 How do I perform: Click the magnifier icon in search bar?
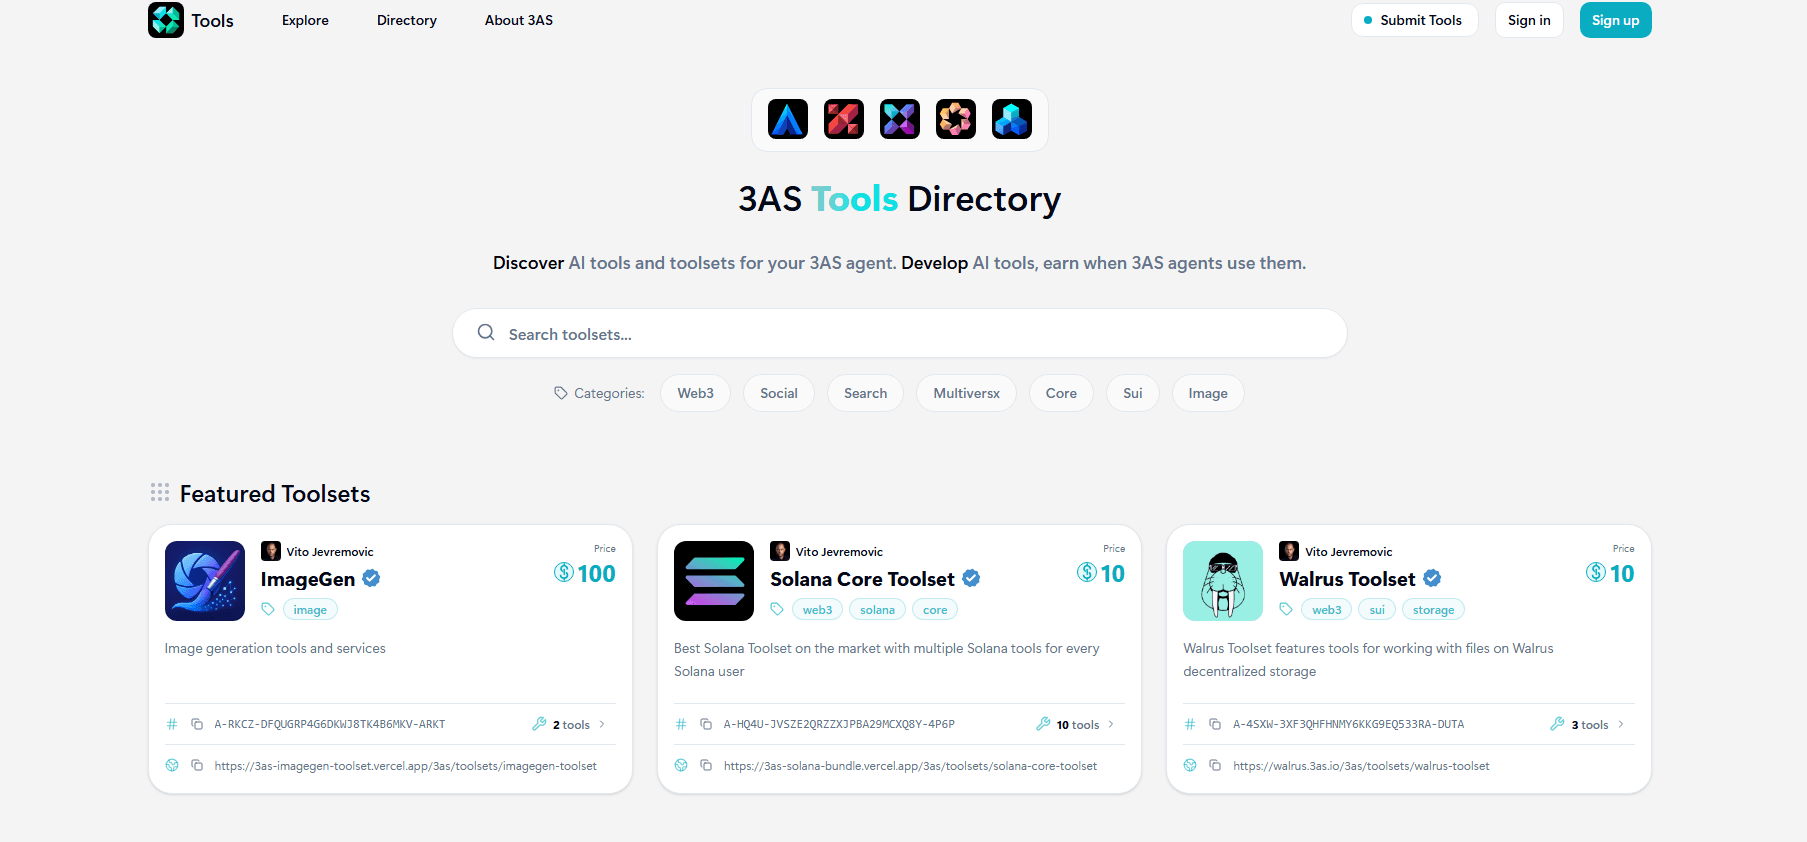[486, 333]
